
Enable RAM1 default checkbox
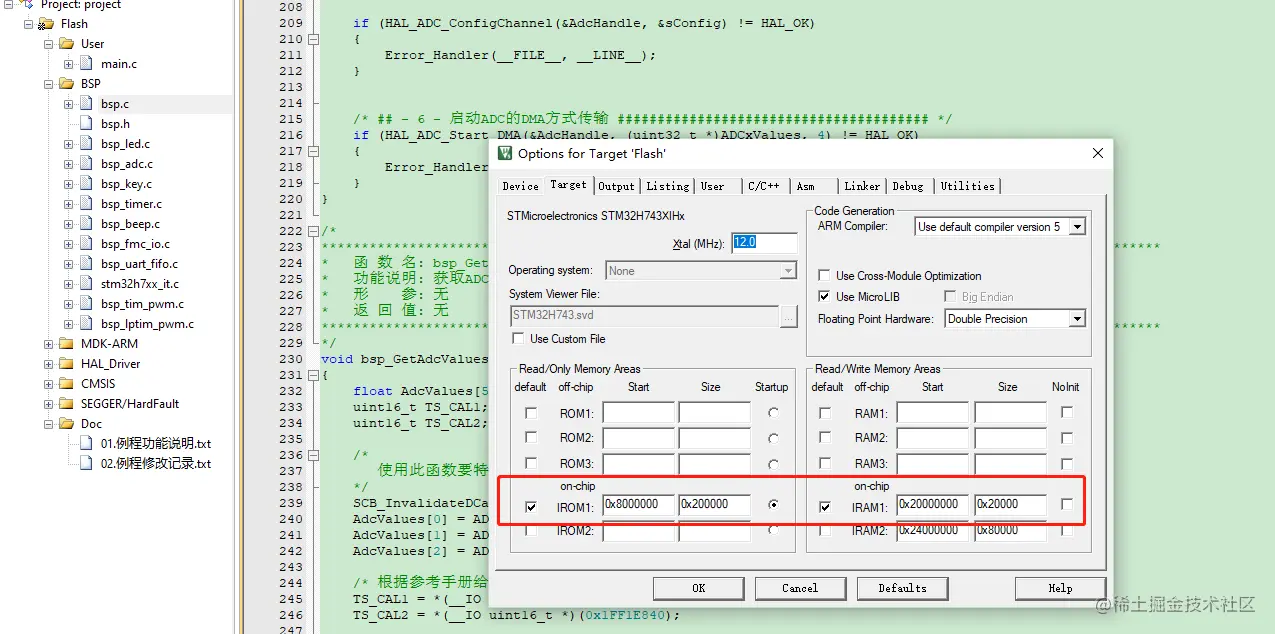[825, 413]
